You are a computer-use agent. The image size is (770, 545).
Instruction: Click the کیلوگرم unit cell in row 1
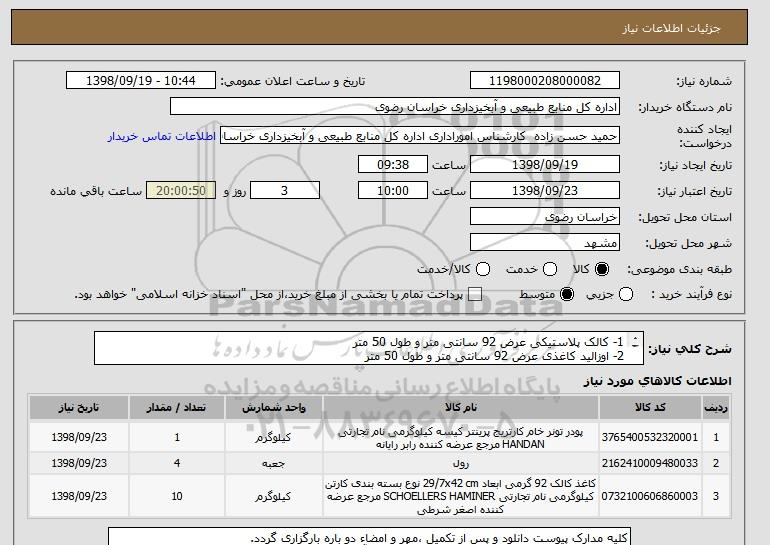click(x=274, y=437)
